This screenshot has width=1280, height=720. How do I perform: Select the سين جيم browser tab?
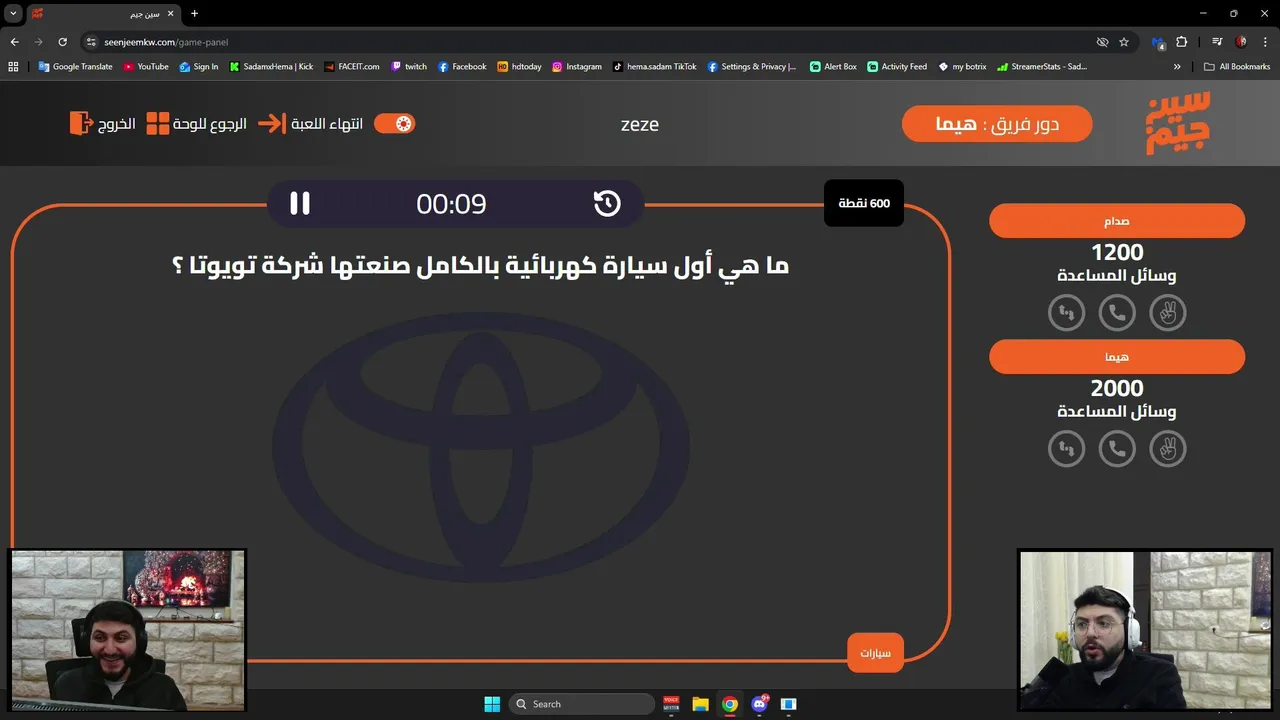pos(105,14)
